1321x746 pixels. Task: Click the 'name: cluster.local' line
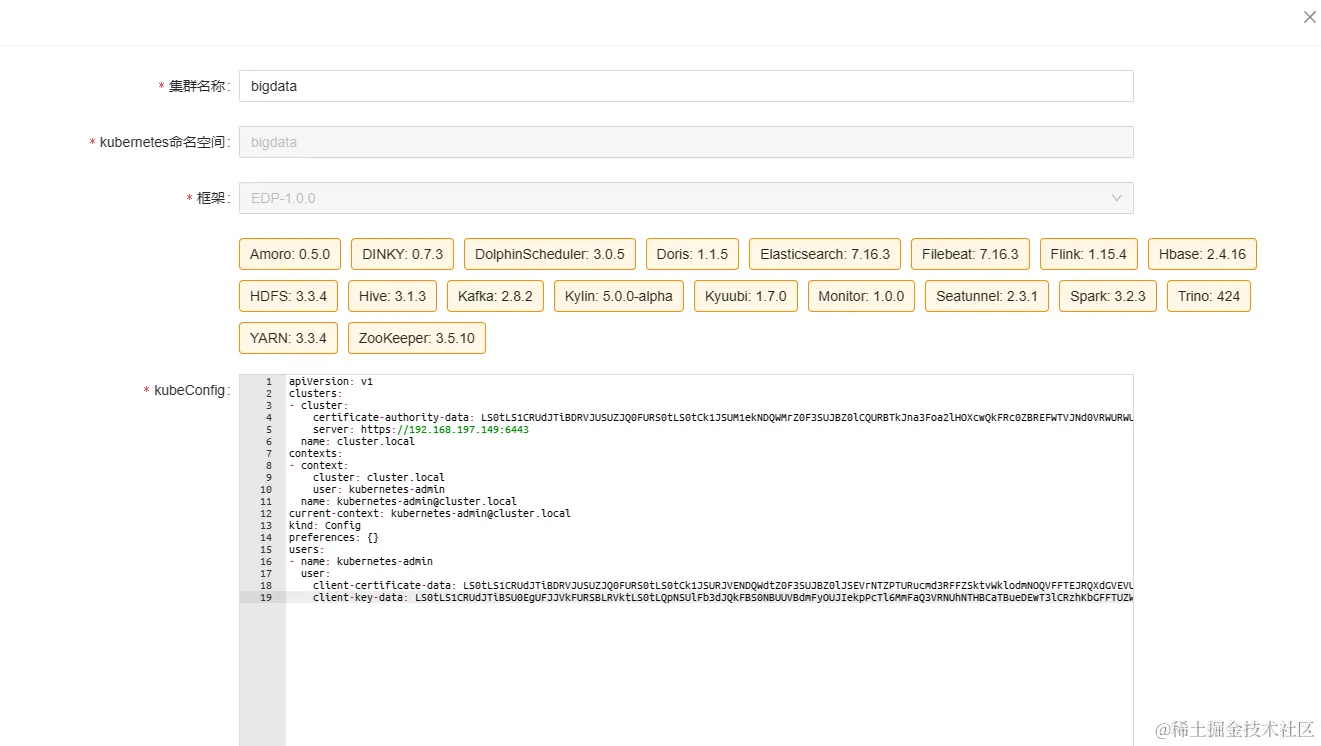tap(358, 442)
